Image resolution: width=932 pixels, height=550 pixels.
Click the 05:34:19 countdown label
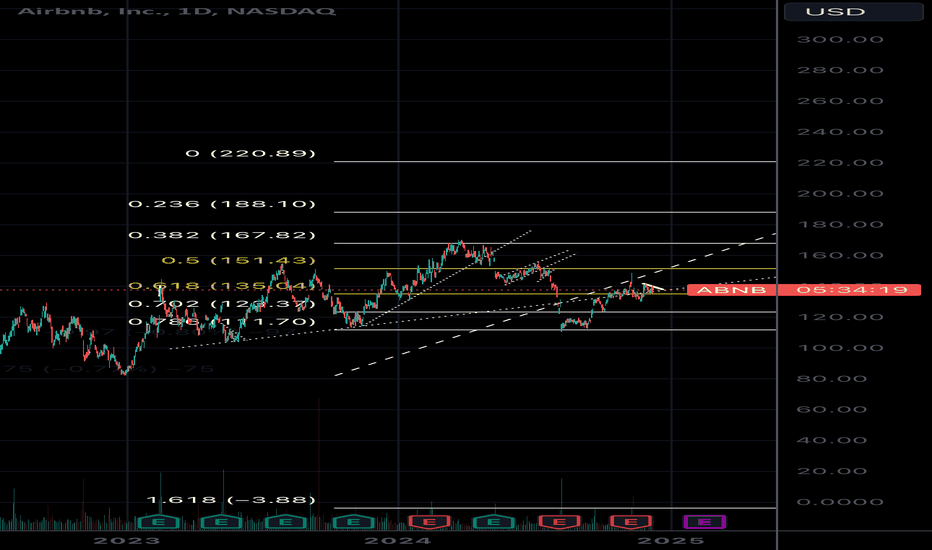pyautogui.click(x=852, y=290)
